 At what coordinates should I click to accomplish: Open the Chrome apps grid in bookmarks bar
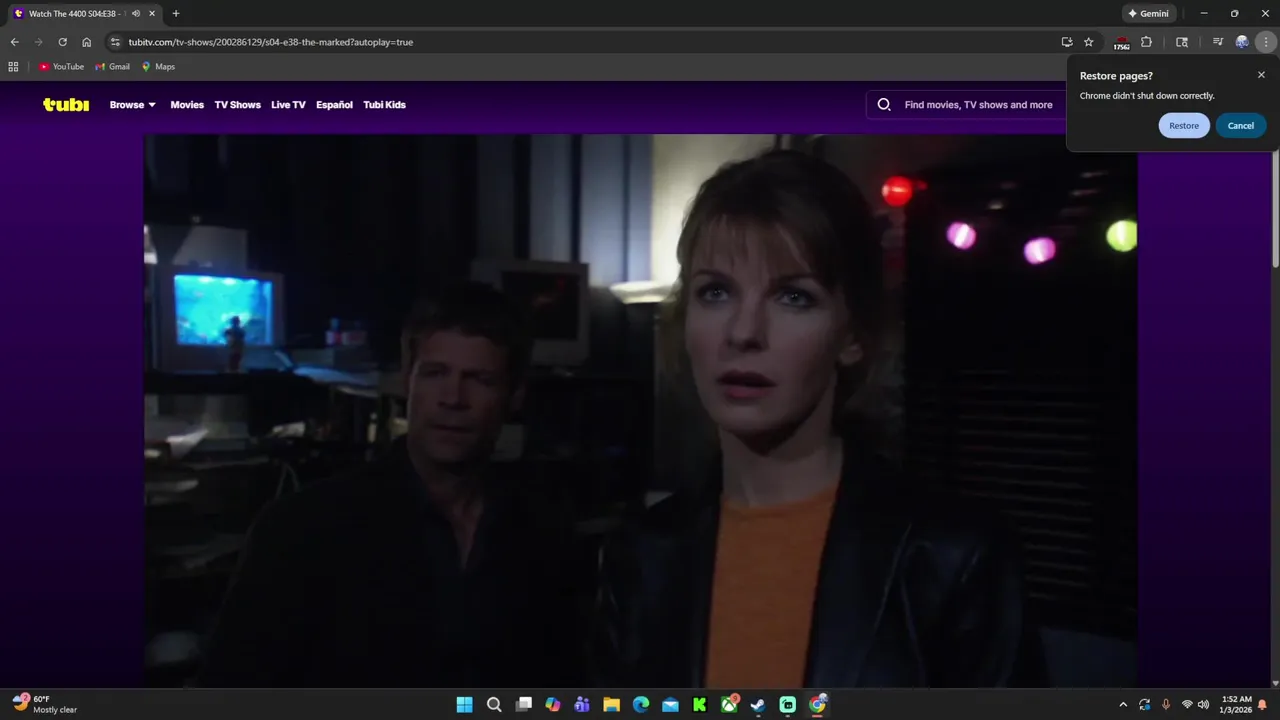click(x=13, y=66)
